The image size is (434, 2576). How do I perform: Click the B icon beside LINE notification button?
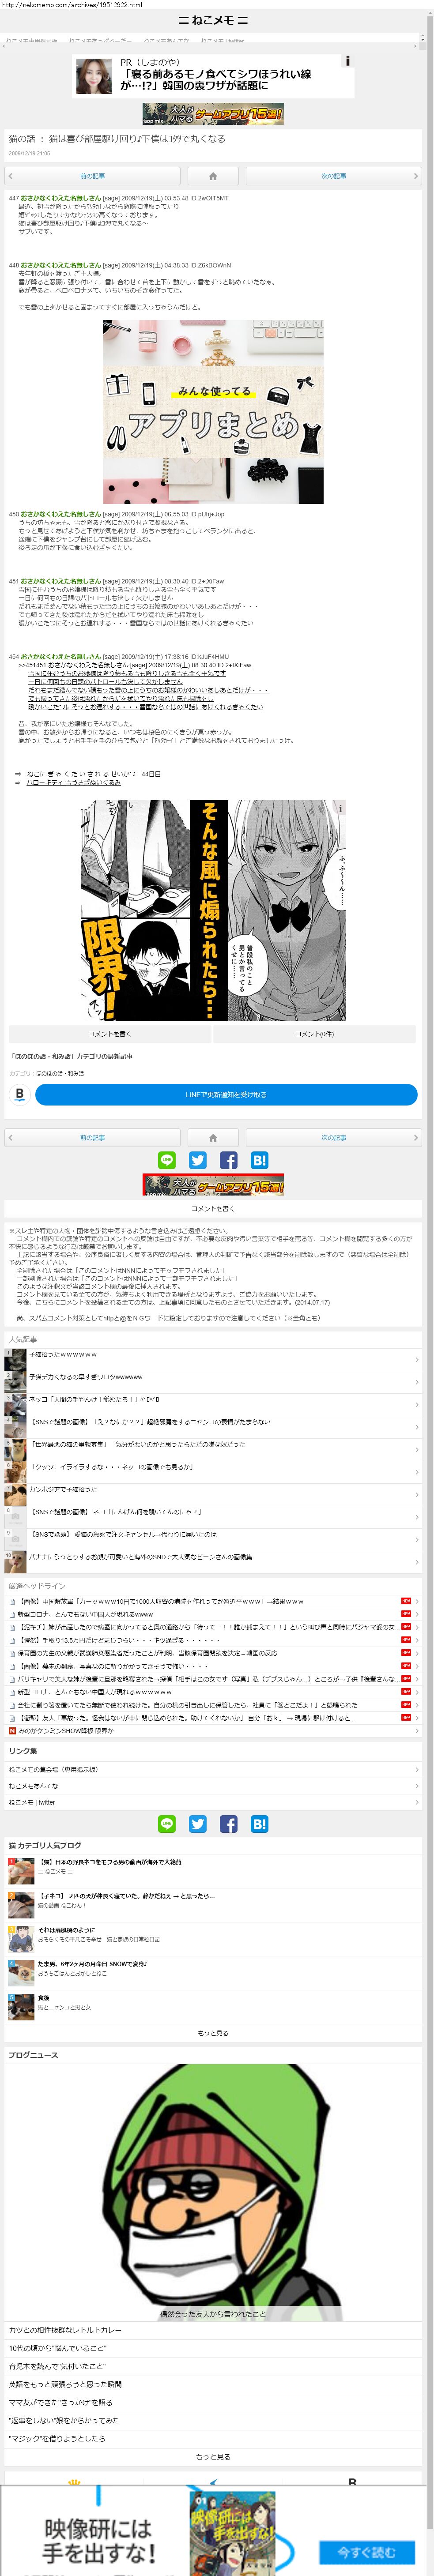[19, 1095]
